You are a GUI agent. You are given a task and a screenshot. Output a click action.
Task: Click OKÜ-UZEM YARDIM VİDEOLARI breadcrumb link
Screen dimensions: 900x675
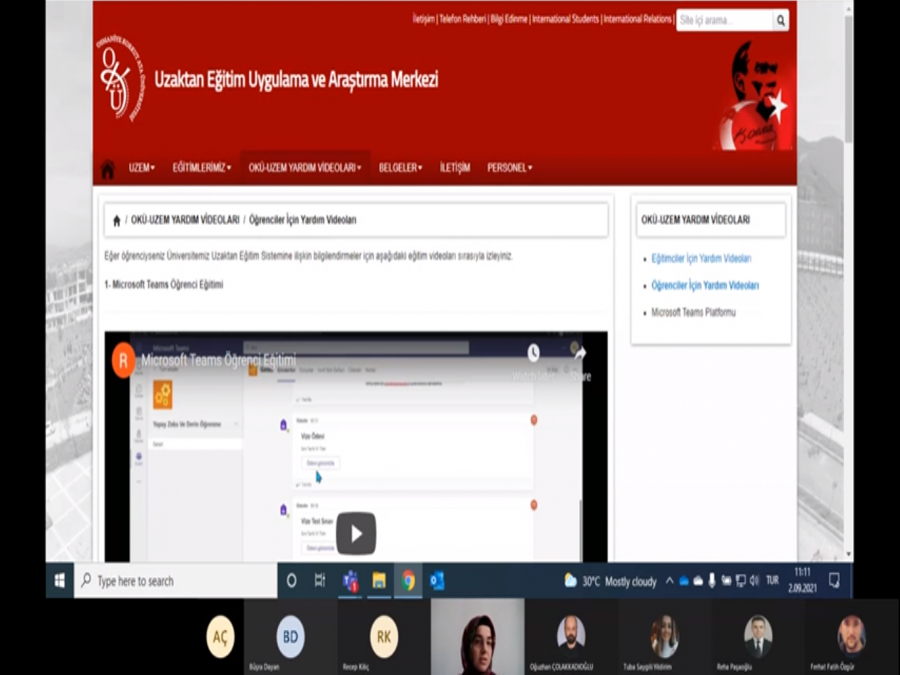pyautogui.click(x=185, y=220)
